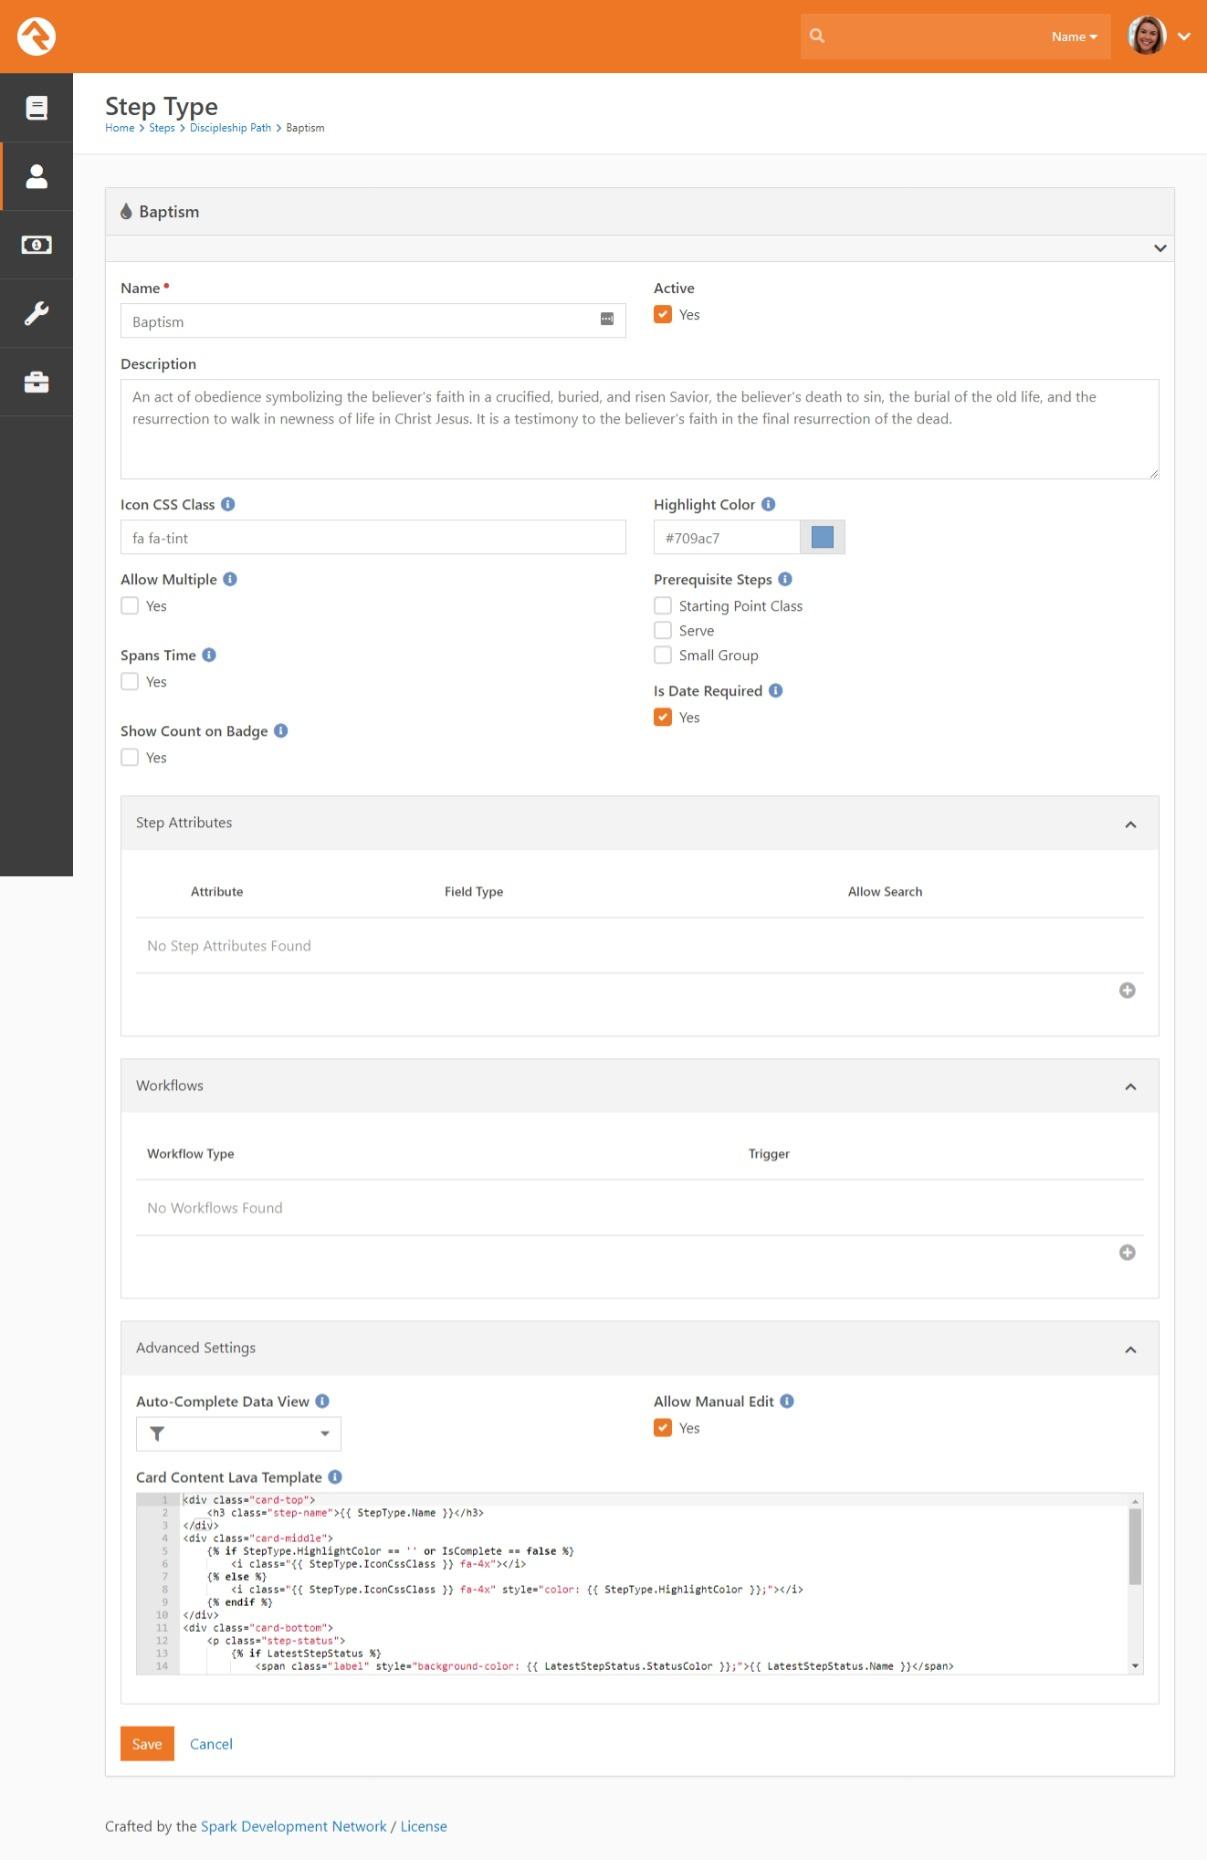Click the Name field options icon
This screenshot has height=1860, width=1207.
pyautogui.click(x=607, y=319)
